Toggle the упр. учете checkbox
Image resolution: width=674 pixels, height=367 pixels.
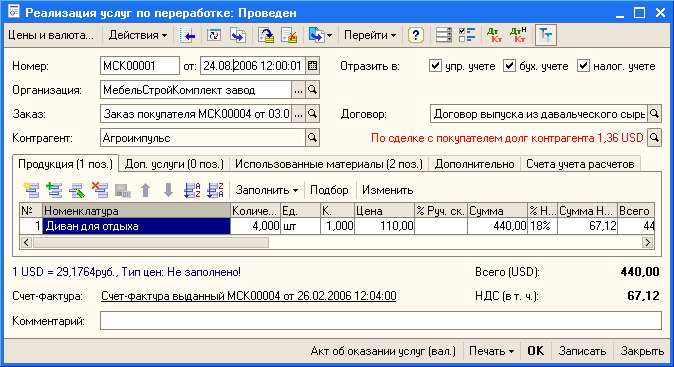point(435,66)
